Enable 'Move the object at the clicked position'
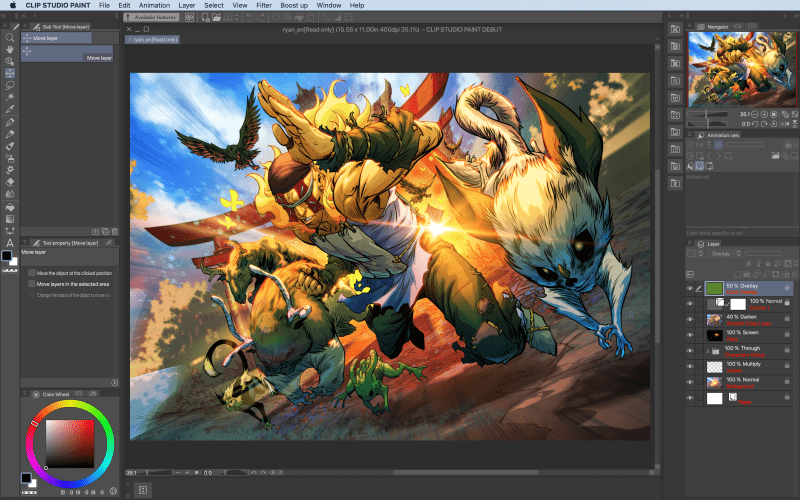The width and height of the screenshot is (800, 500). pos(31,273)
